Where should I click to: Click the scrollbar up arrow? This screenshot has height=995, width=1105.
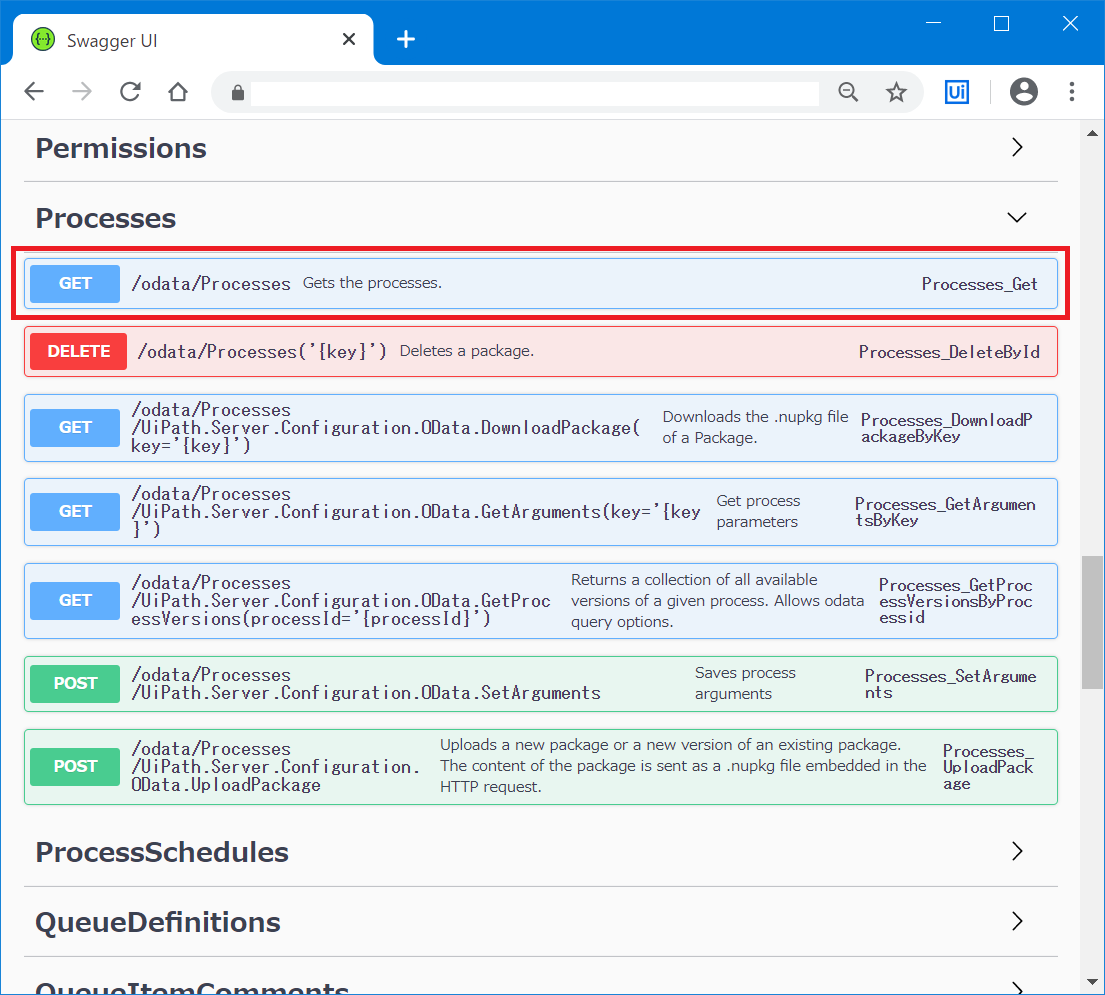click(1092, 133)
